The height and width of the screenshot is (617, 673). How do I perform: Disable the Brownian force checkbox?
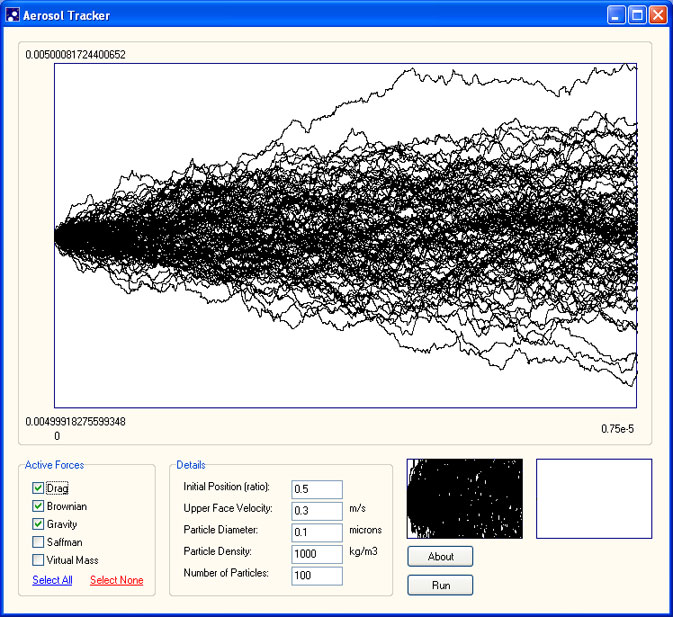tap(38, 506)
